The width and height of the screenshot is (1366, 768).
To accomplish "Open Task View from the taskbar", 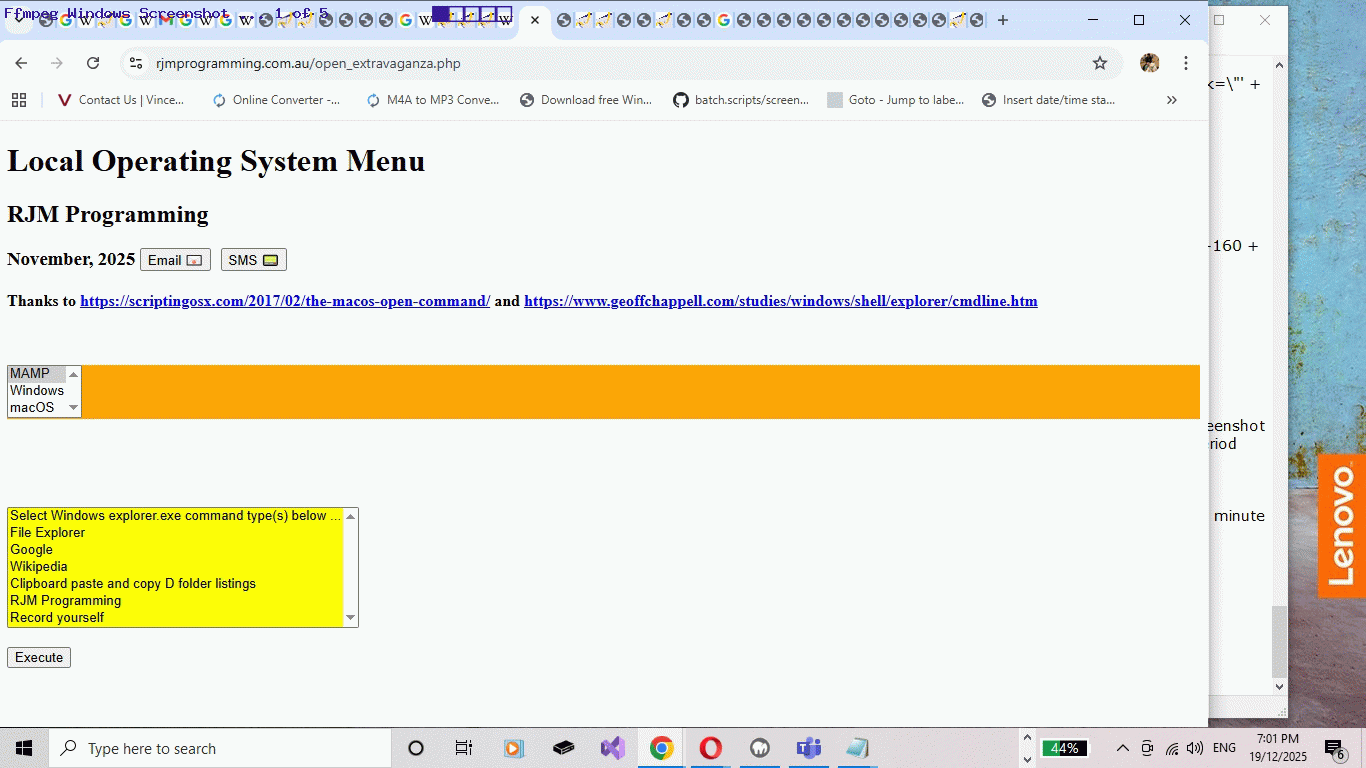I will click(x=463, y=748).
